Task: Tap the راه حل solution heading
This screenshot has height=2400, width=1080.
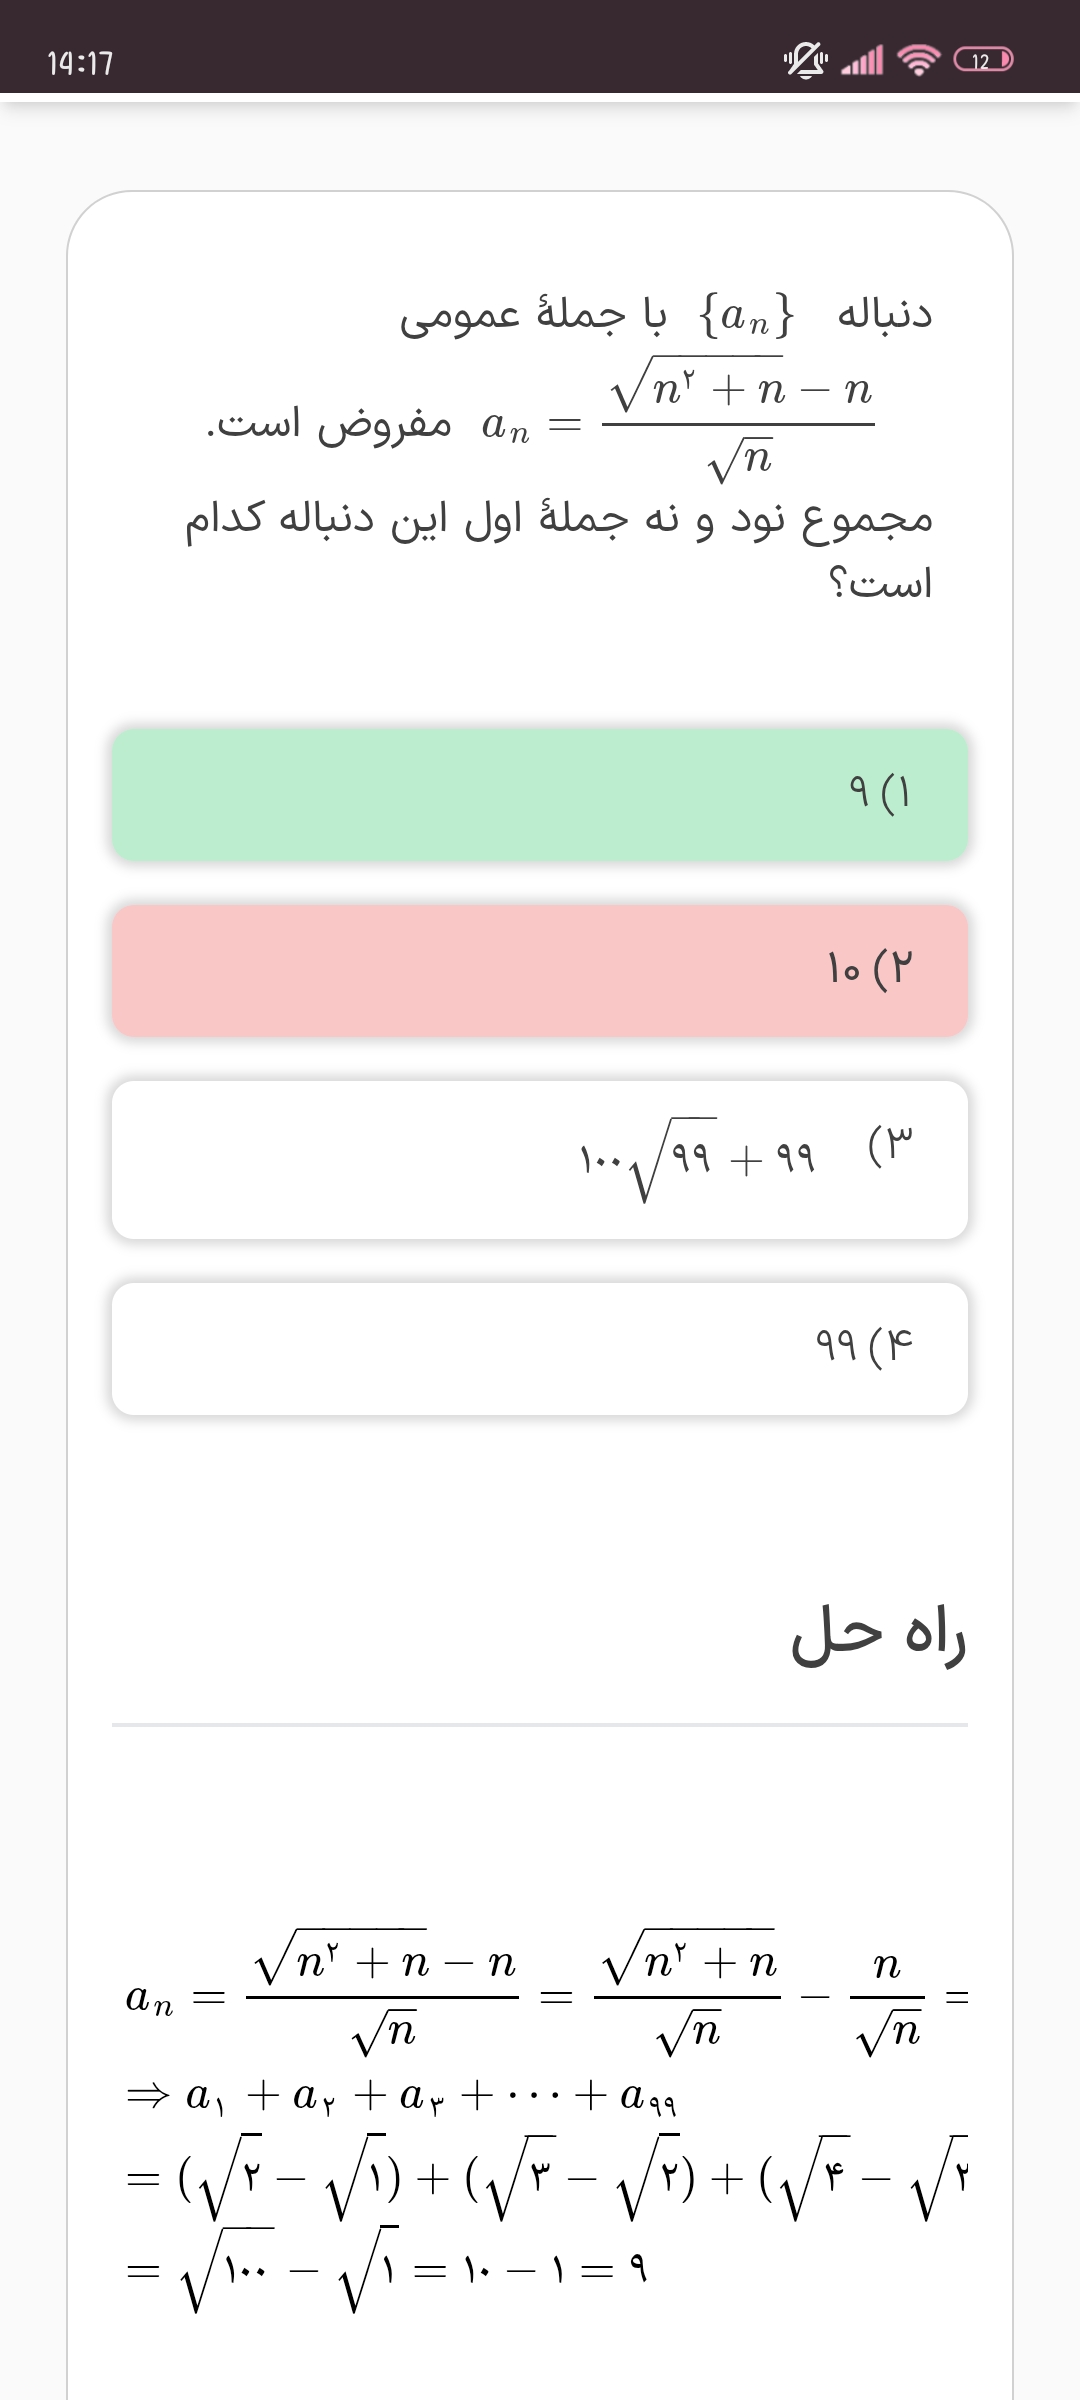Action: coord(878,1636)
